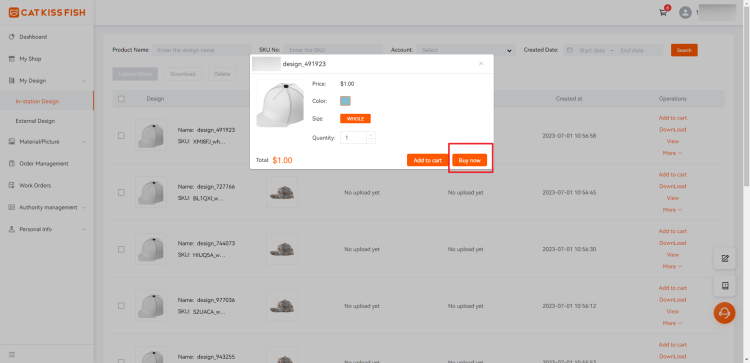
Task: Check the design_491923 row checkbox
Action: tap(121, 135)
